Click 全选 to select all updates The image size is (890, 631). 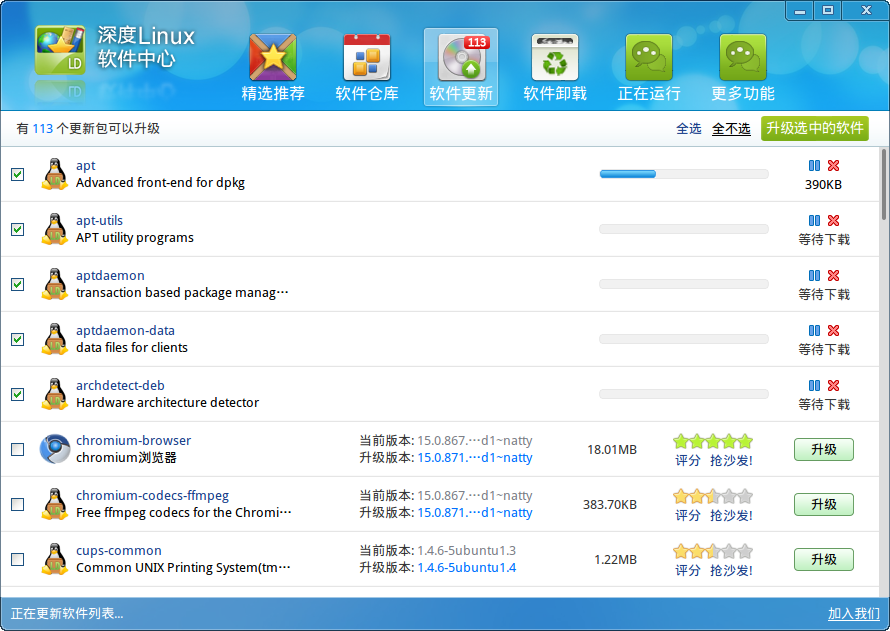click(x=689, y=129)
